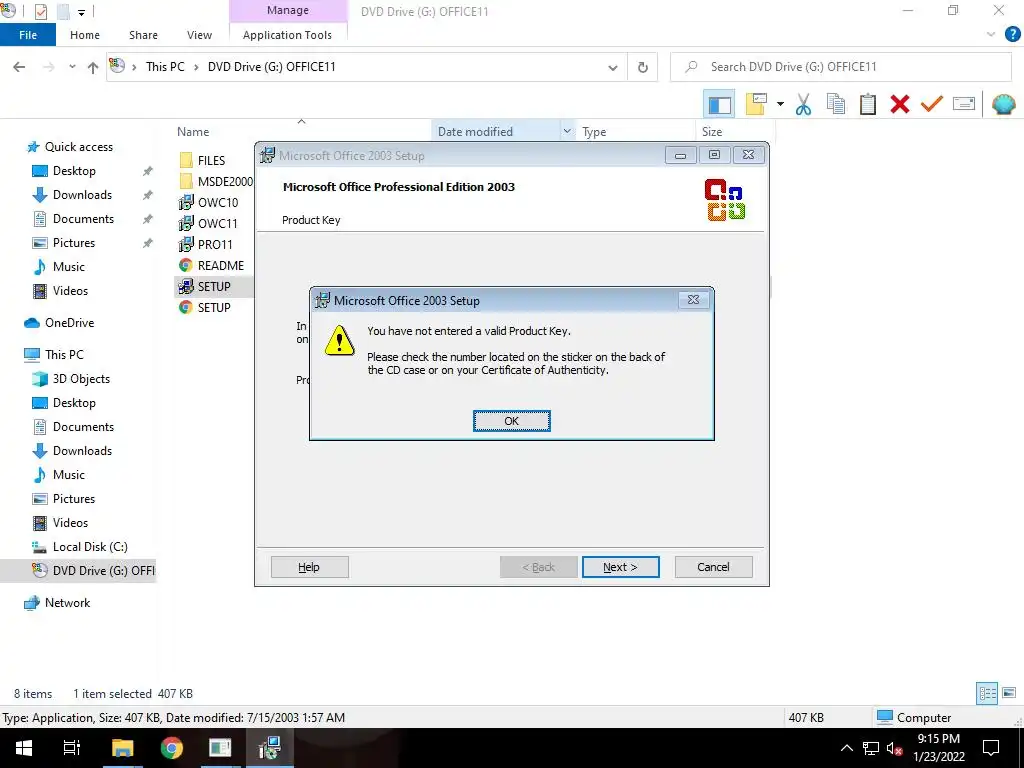Expand the ribbon with the chevron
This screenshot has height=768, width=1024.
pyautogui.click(x=991, y=35)
